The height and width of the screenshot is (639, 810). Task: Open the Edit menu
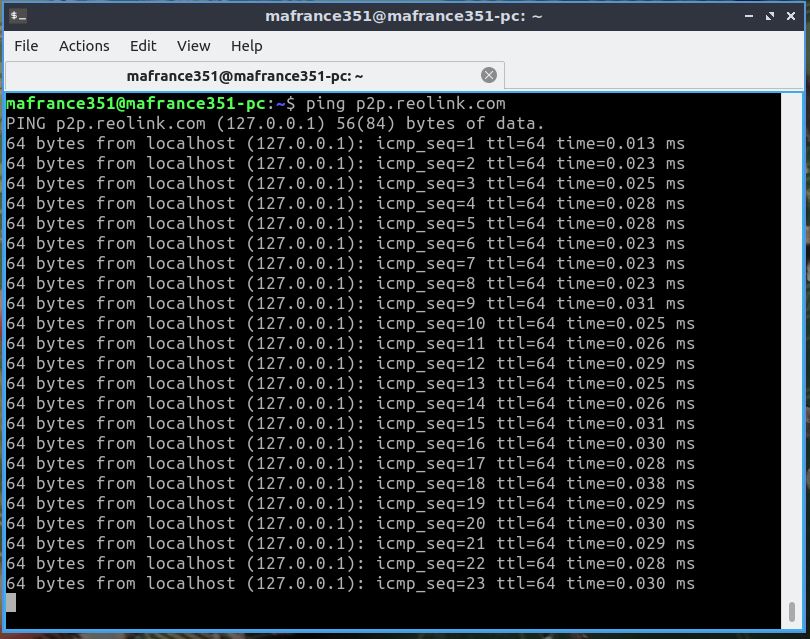[x=143, y=46]
